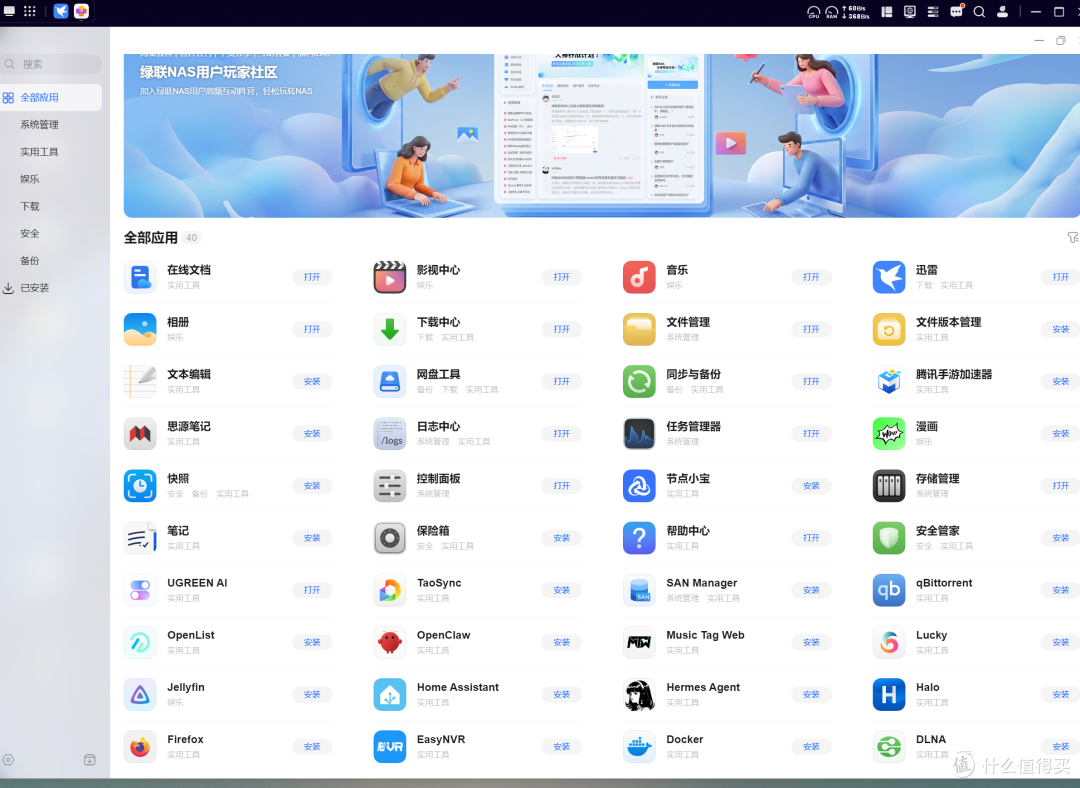Open the settings icon at sidebar bottom

(8, 760)
